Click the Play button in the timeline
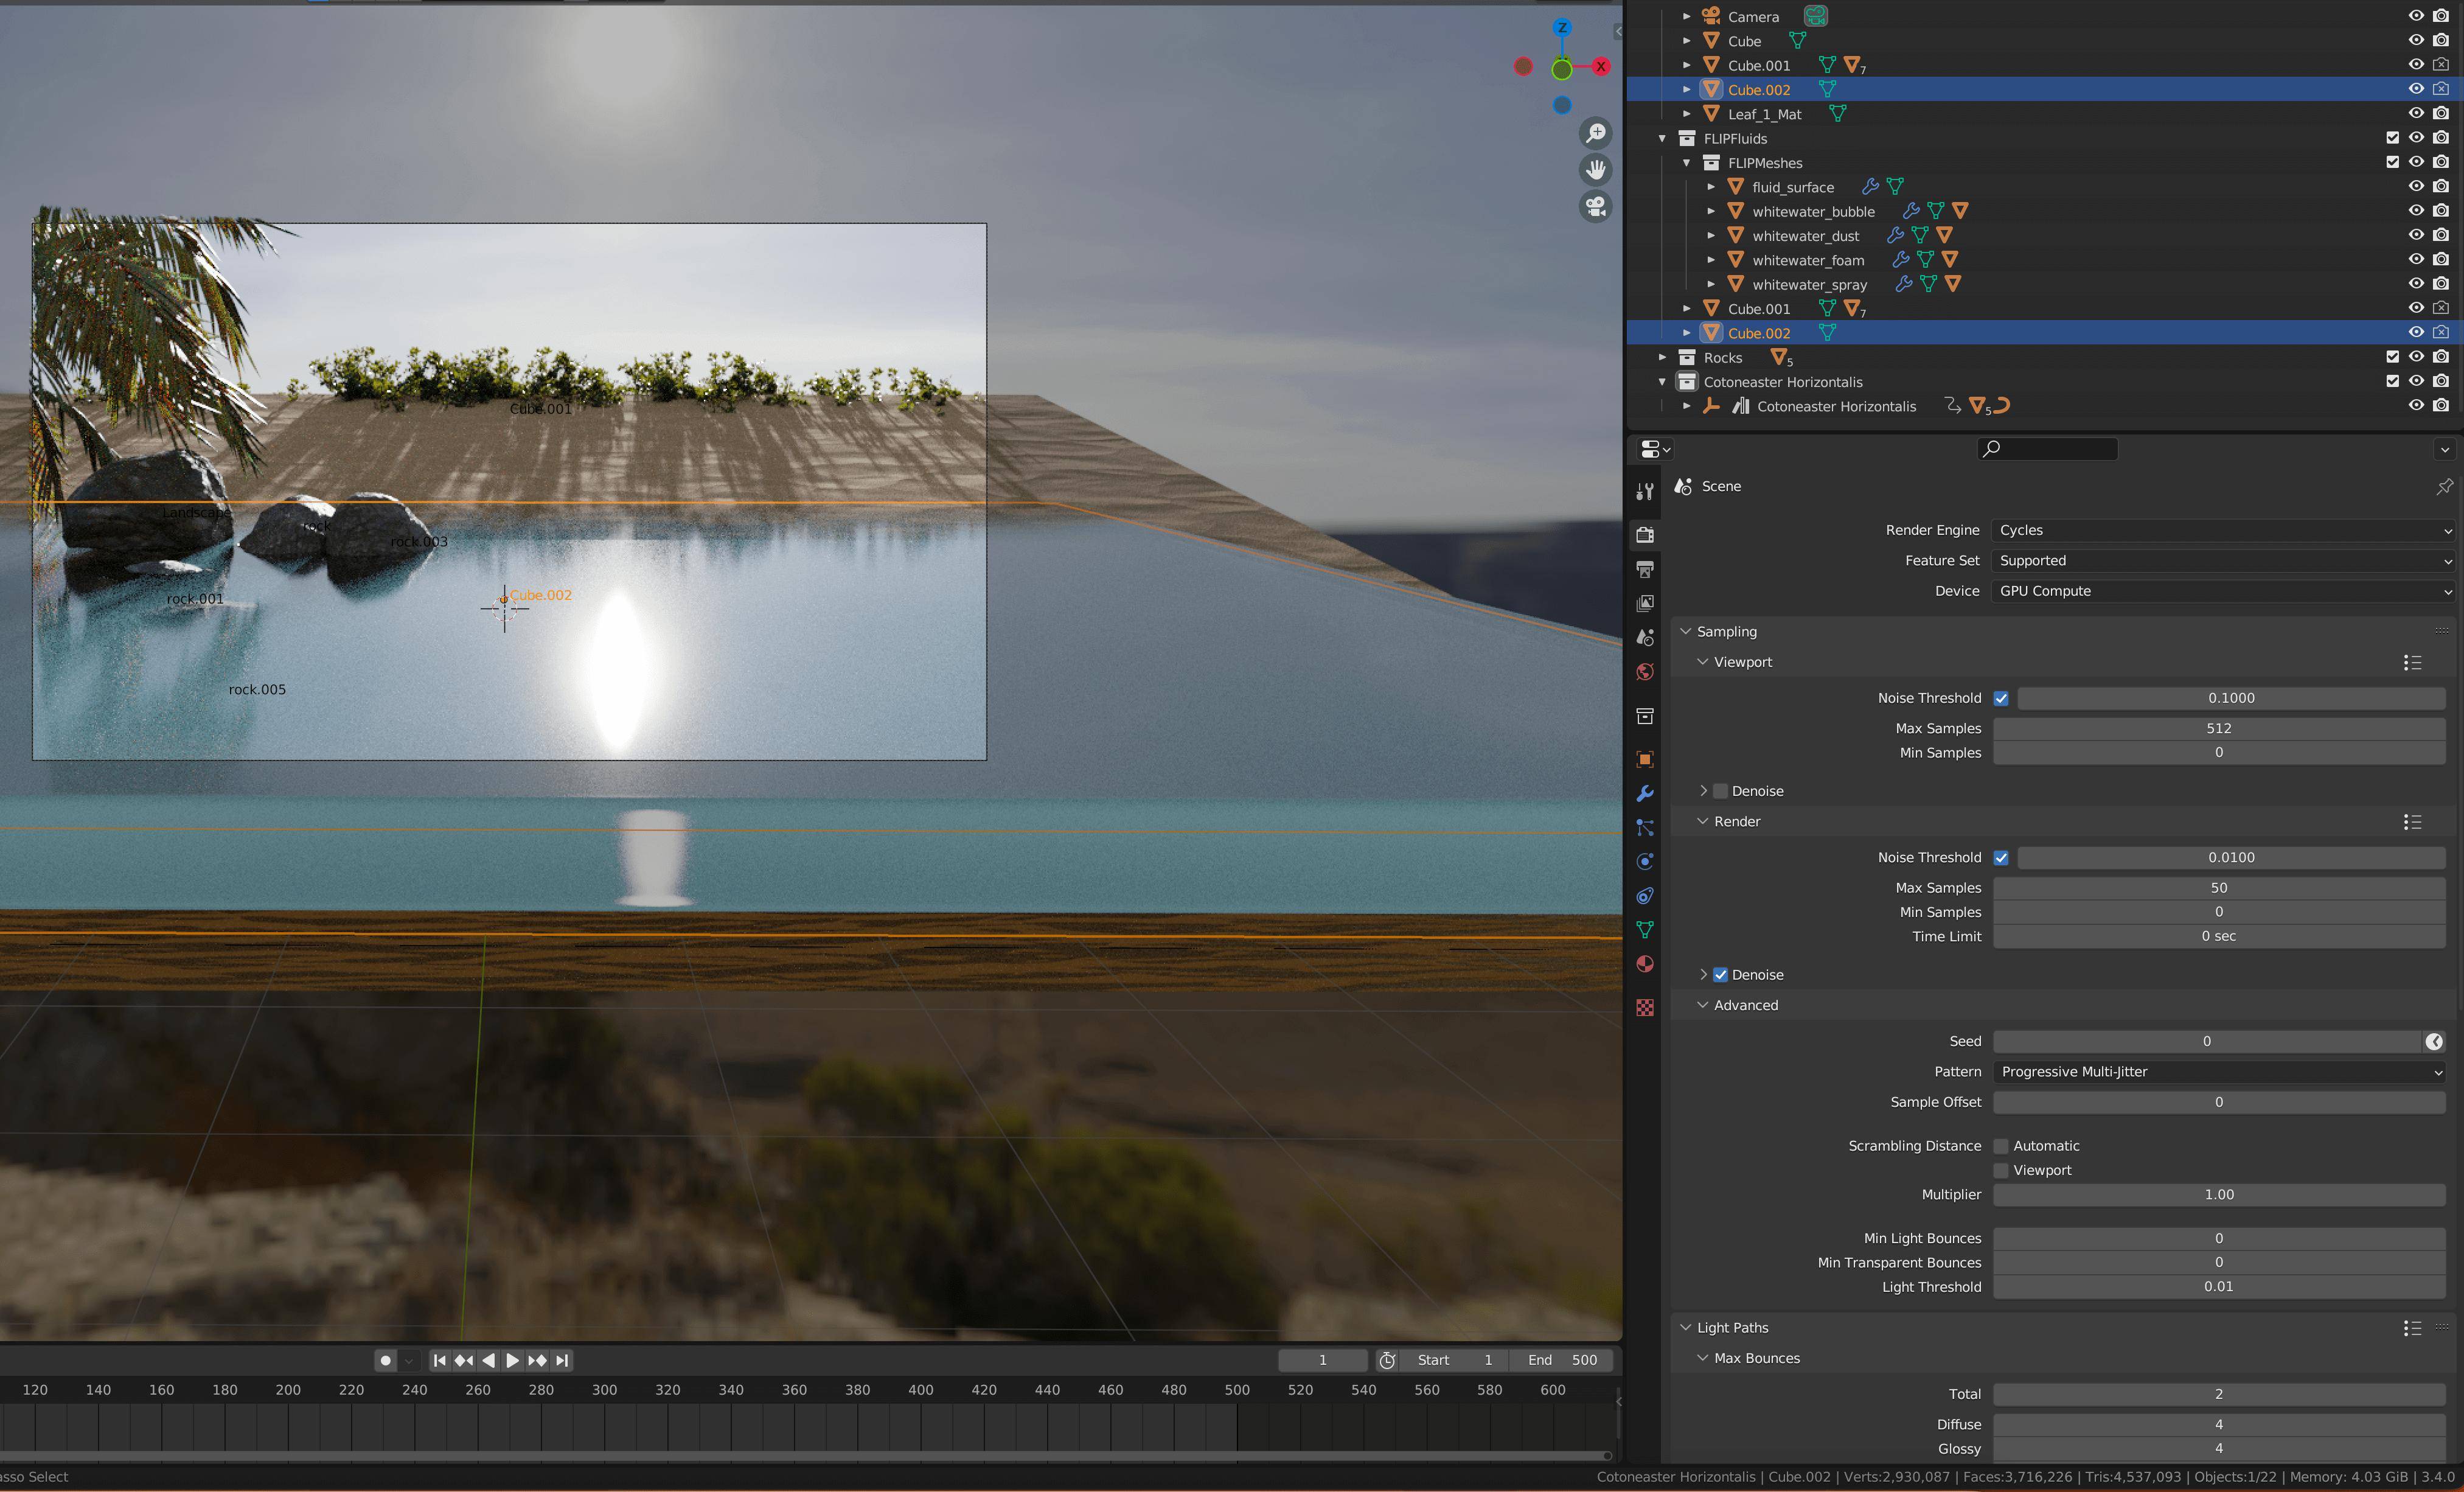This screenshot has height=1492, width=2464. tap(513, 1360)
